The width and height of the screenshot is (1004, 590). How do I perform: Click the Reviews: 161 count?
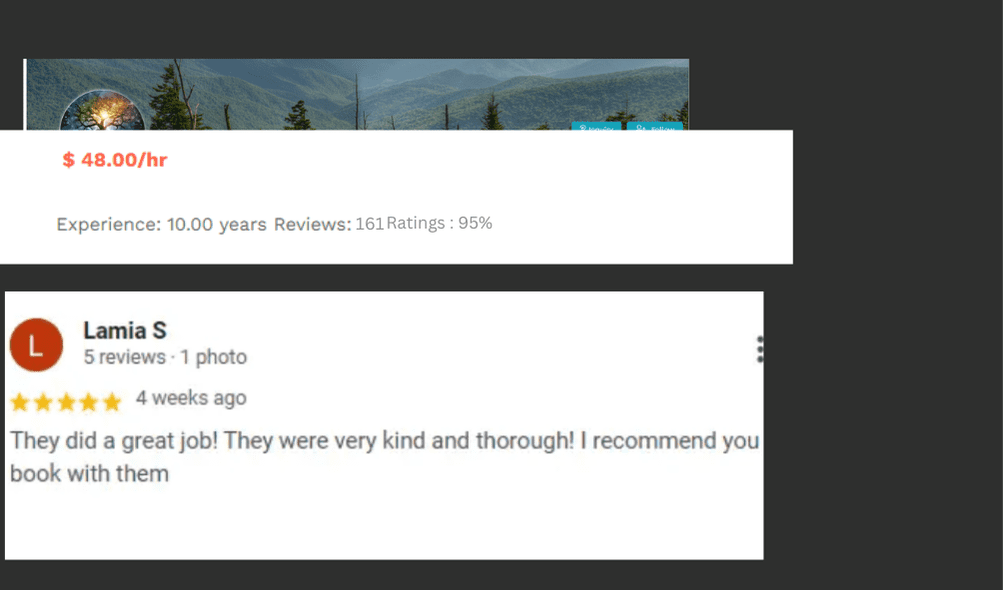coord(329,224)
